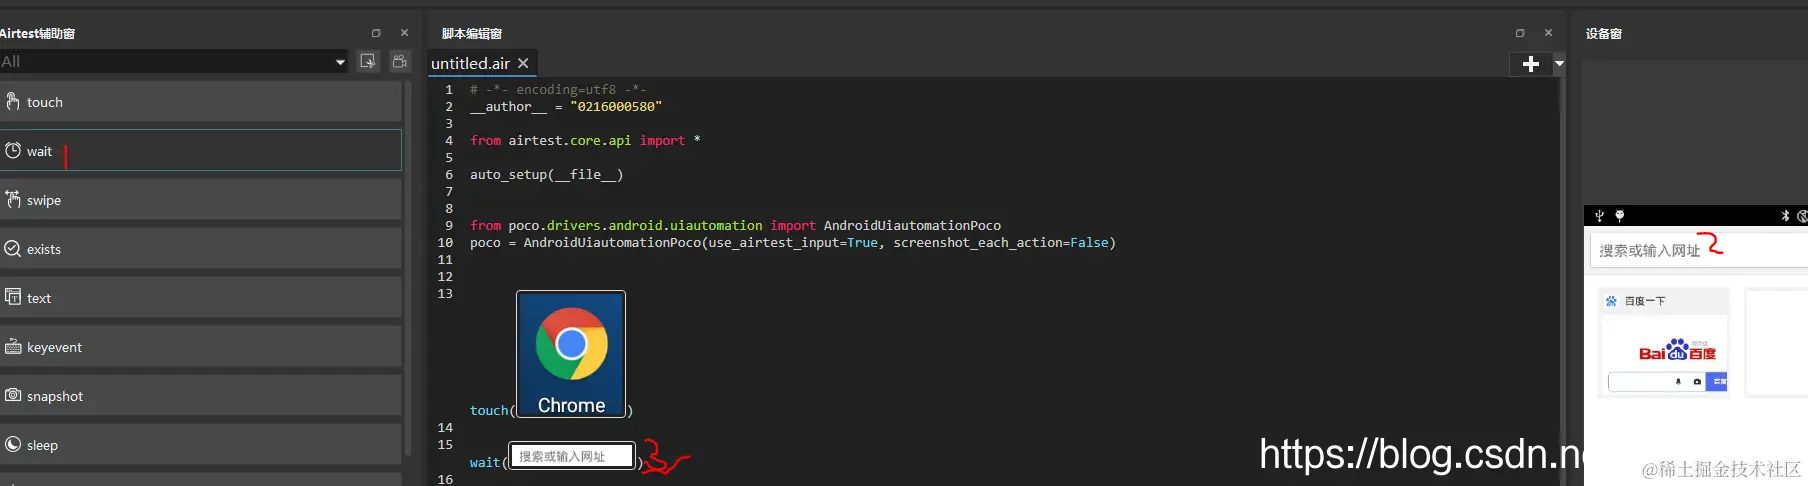The image size is (1808, 486).
Task: Select the snapshot command
Action: coord(200,396)
